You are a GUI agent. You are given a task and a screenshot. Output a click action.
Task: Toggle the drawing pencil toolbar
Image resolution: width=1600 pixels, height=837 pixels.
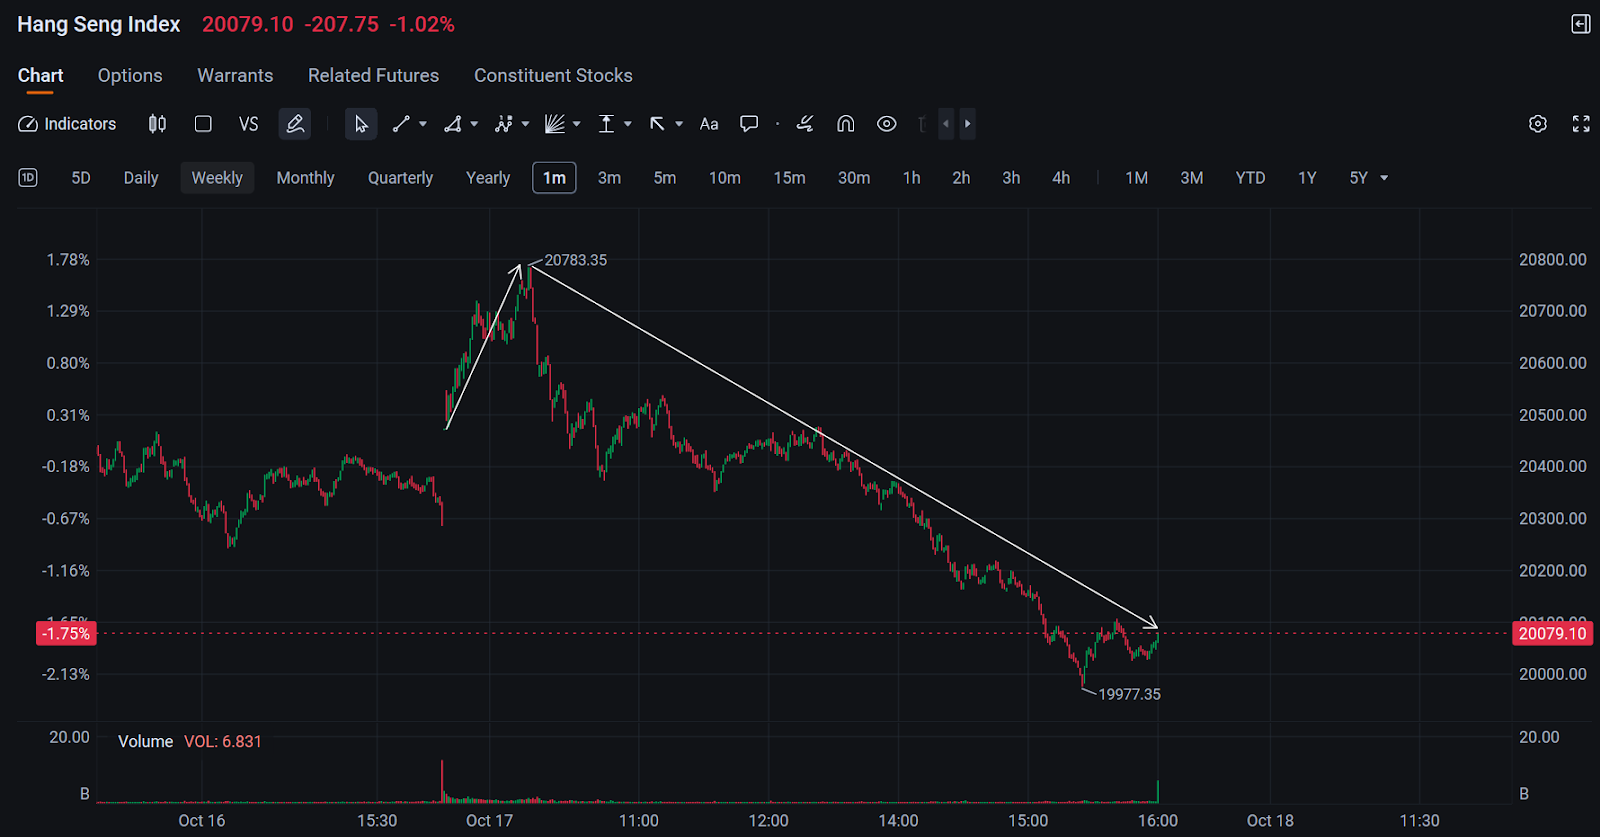click(295, 124)
